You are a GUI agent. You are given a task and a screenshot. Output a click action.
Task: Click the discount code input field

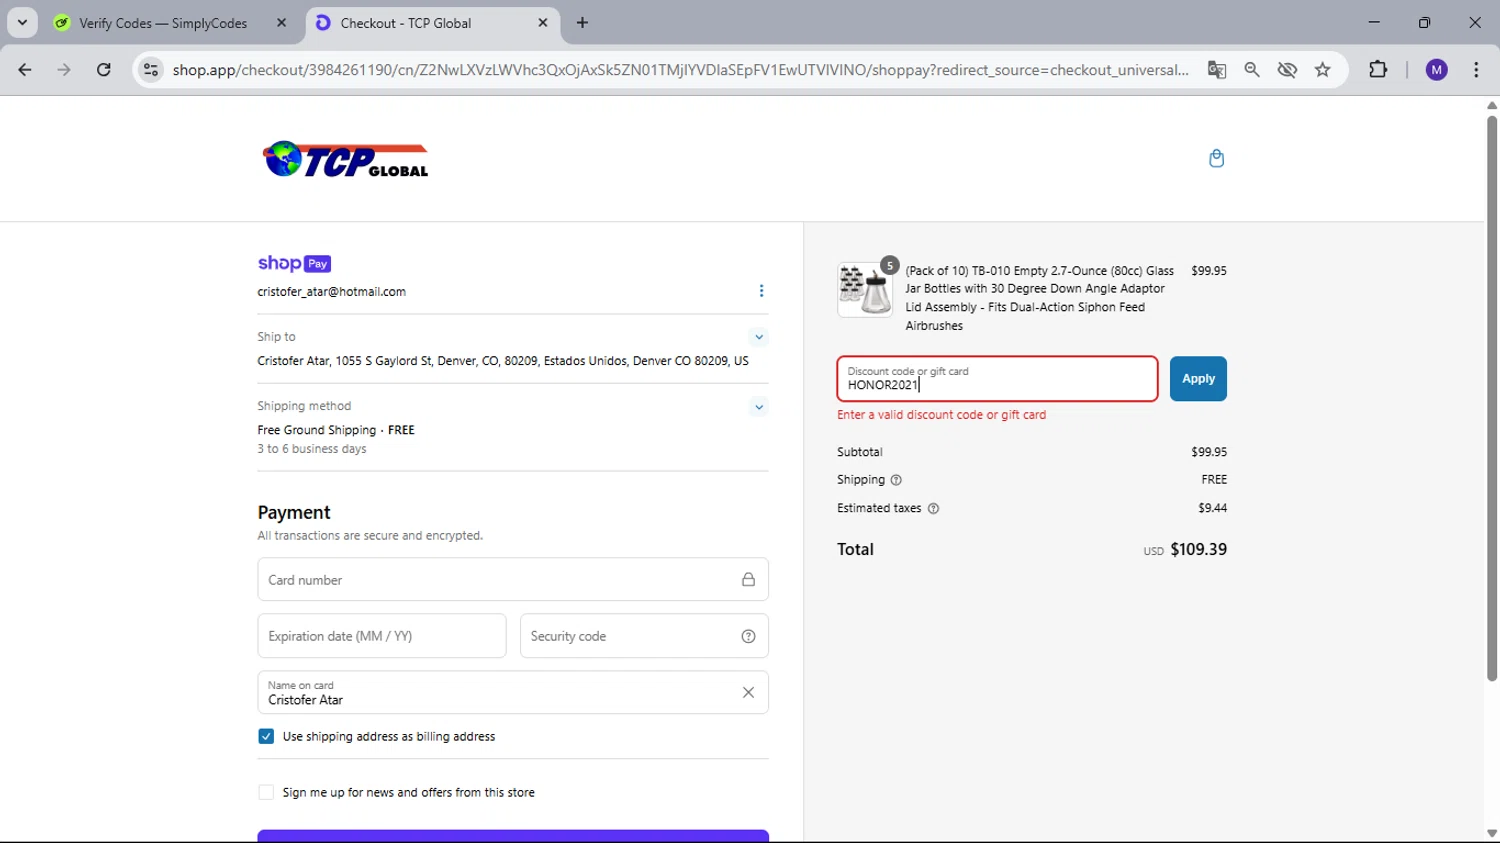(997, 379)
